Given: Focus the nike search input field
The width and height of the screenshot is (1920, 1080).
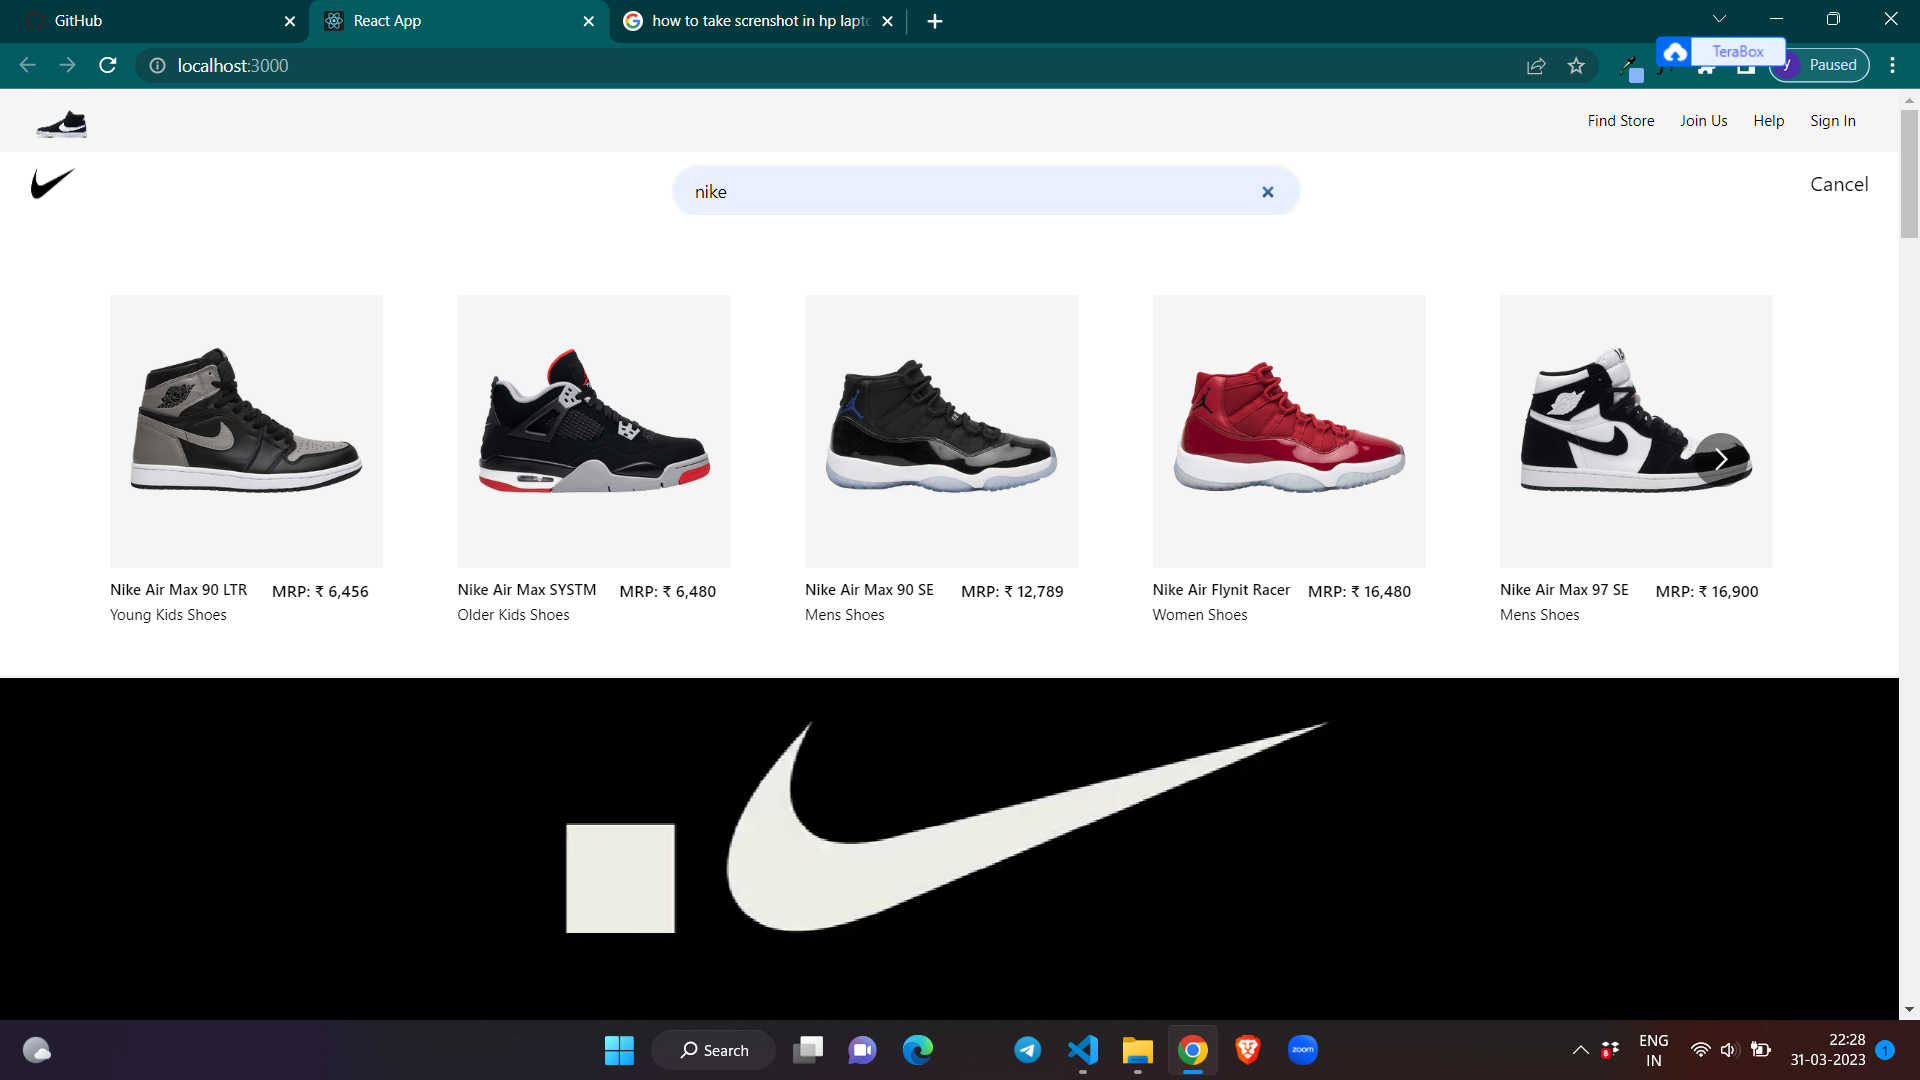Looking at the screenshot, I should [x=986, y=191].
